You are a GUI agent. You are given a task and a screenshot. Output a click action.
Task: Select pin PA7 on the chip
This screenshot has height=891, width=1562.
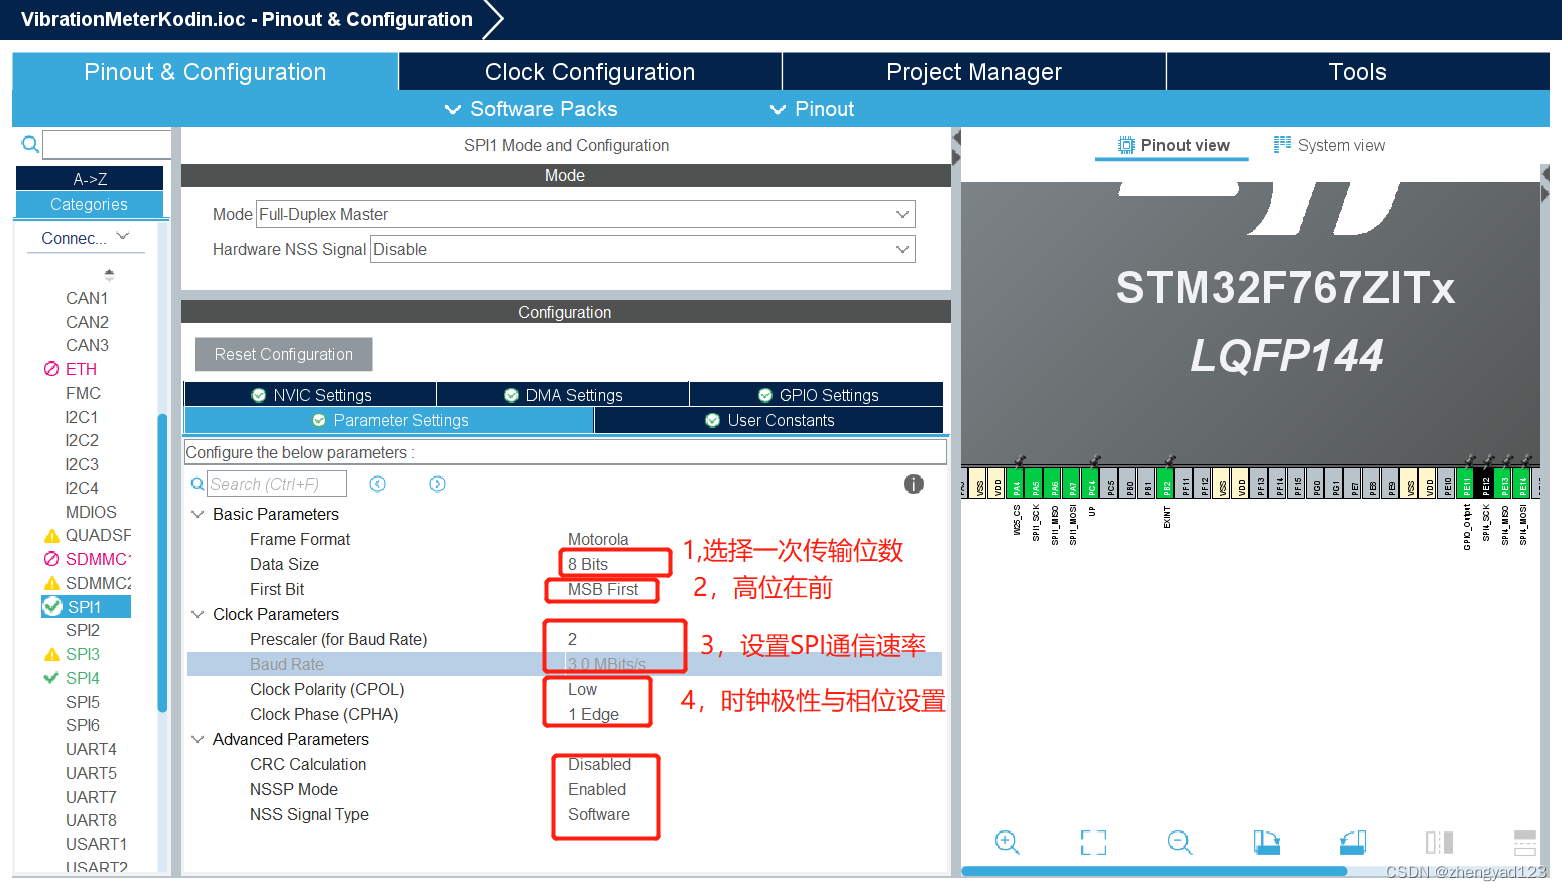pos(1072,483)
